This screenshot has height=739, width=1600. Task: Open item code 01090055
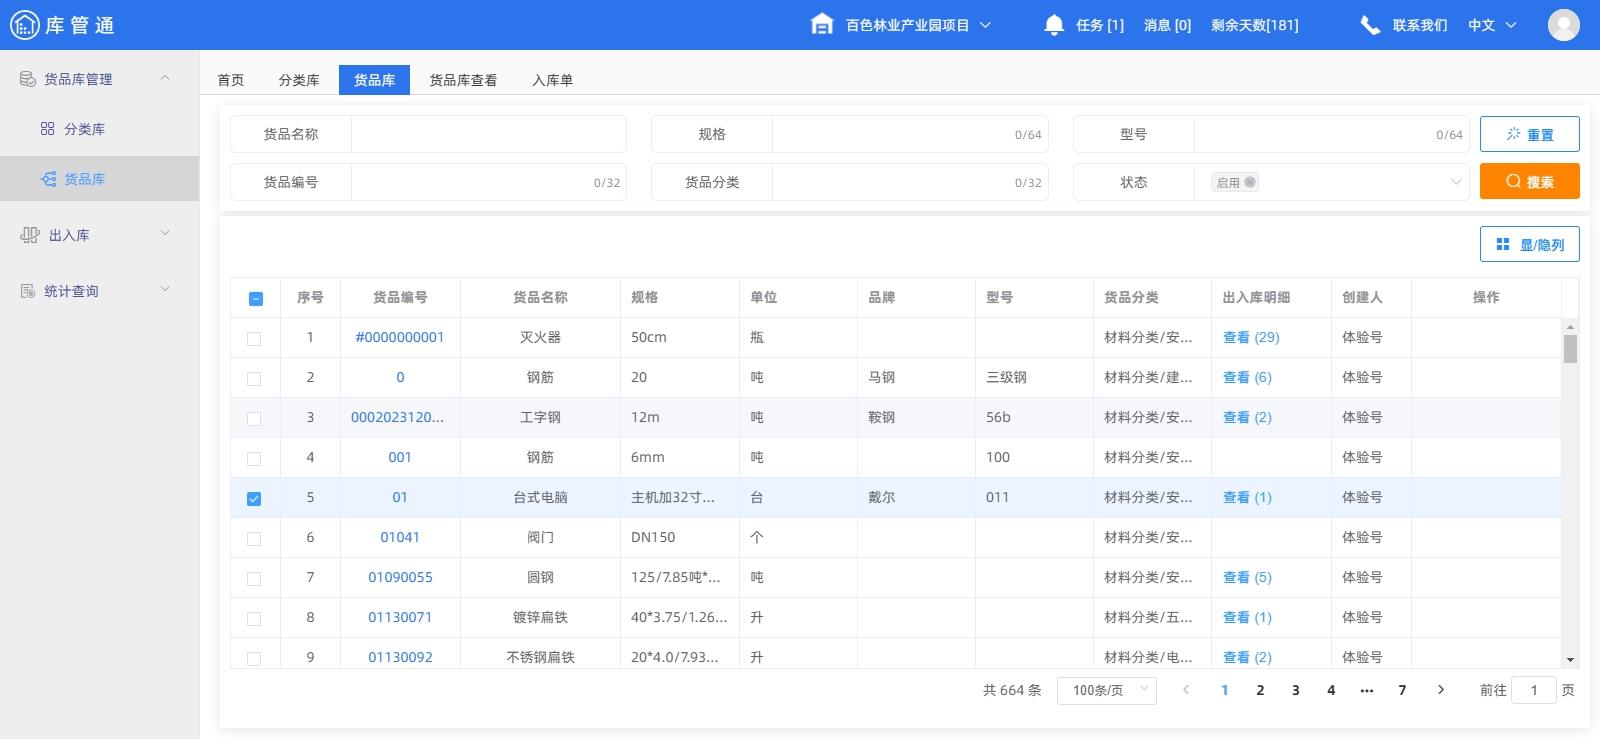coord(400,578)
